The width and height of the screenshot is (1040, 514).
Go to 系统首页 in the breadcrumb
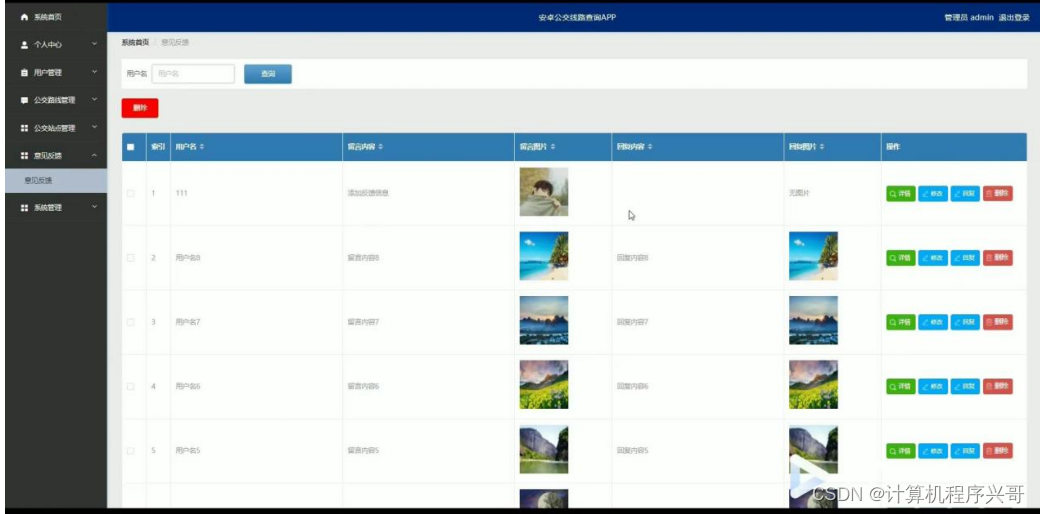coord(135,42)
